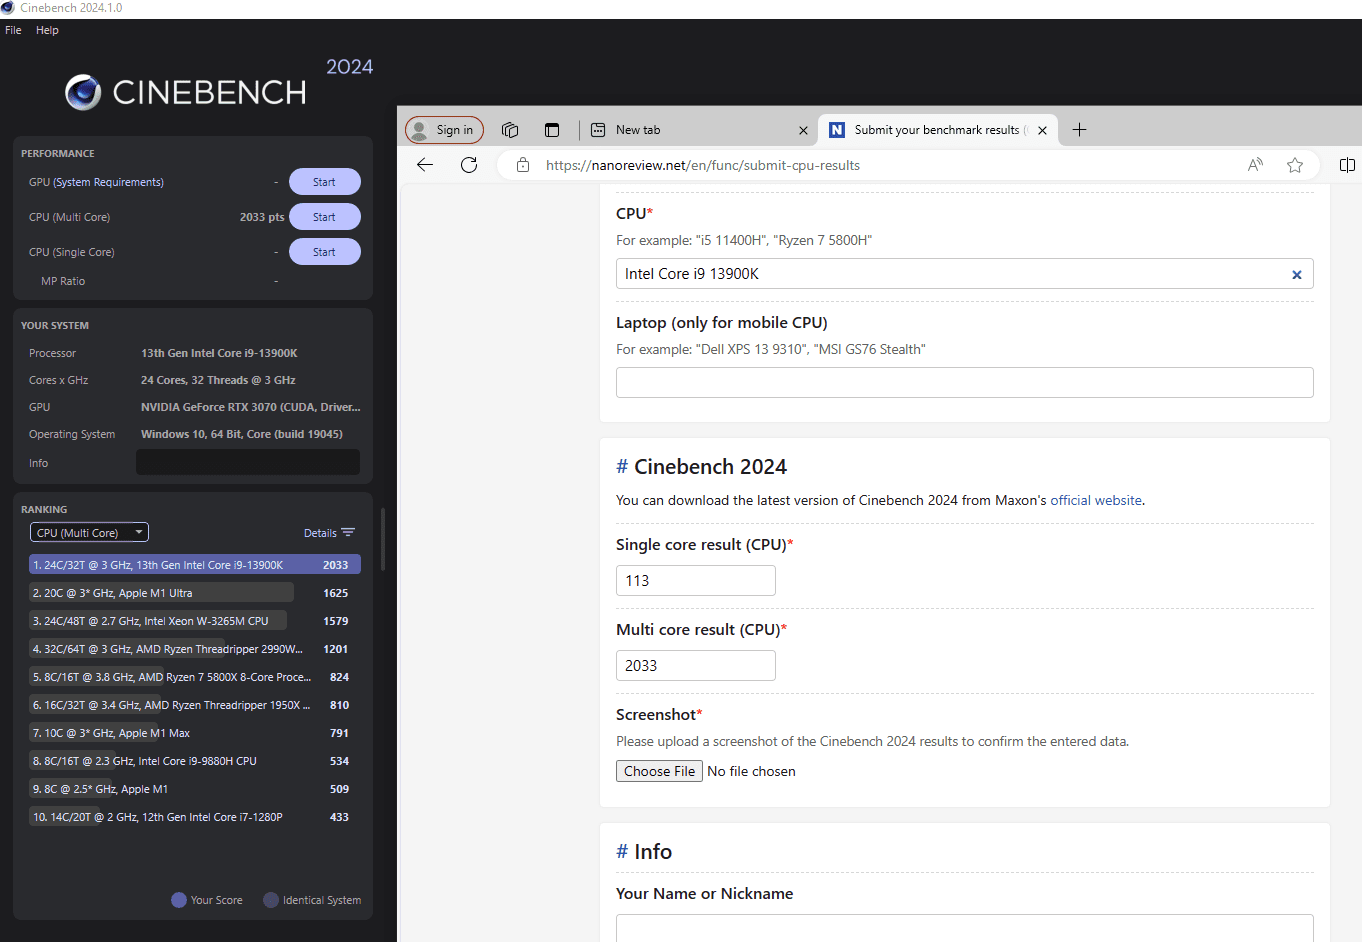The image size is (1362, 942).
Task: Switch to Submit your benchmark results tab
Action: click(938, 130)
